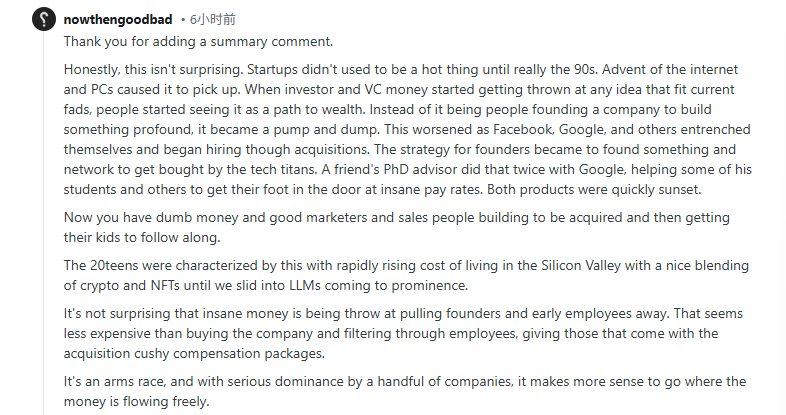The image size is (786, 415).
Task: Click the paragraph starting "Honestly, this isn't surprising"
Action: 400,130
